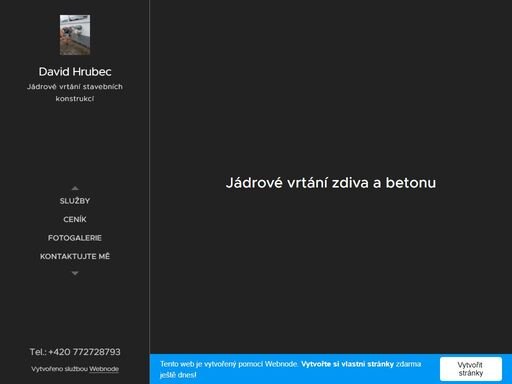512x384 pixels.
Task: Click bold 'Vytvořte si vlastní stránky' banner text
Action: tap(347, 364)
